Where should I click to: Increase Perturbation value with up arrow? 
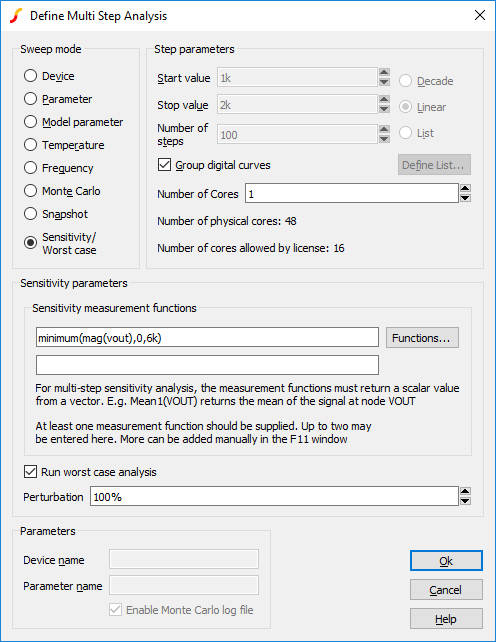click(x=465, y=491)
